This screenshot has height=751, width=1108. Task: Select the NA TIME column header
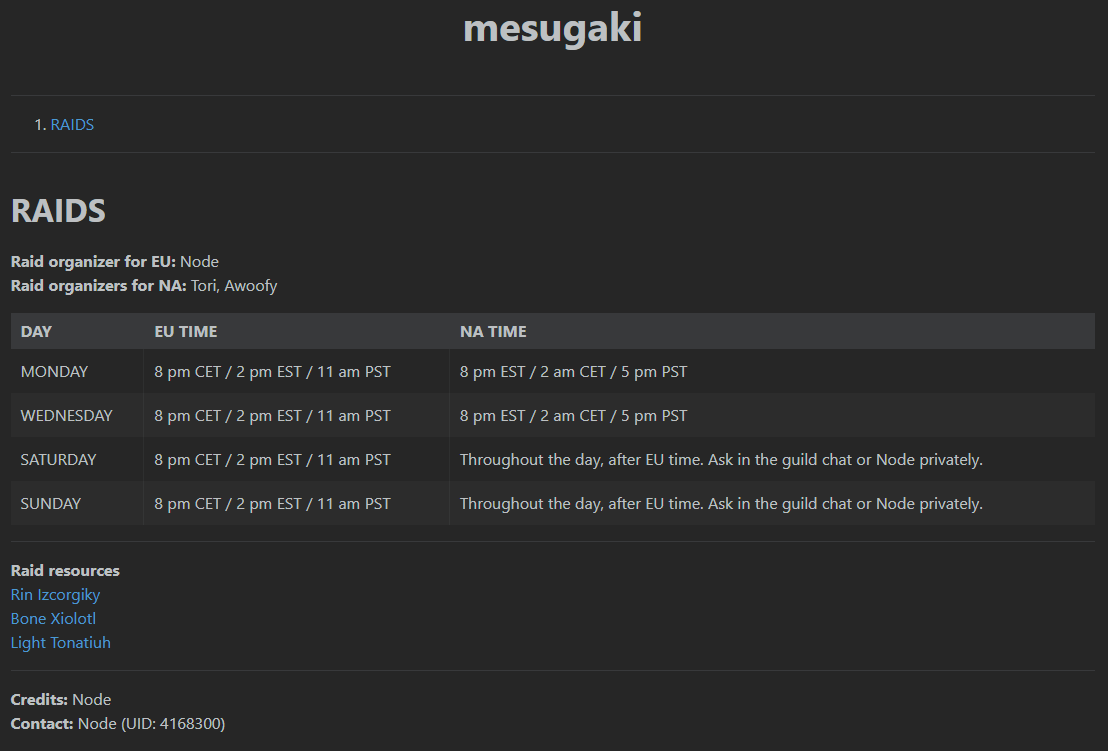pos(772,331)
